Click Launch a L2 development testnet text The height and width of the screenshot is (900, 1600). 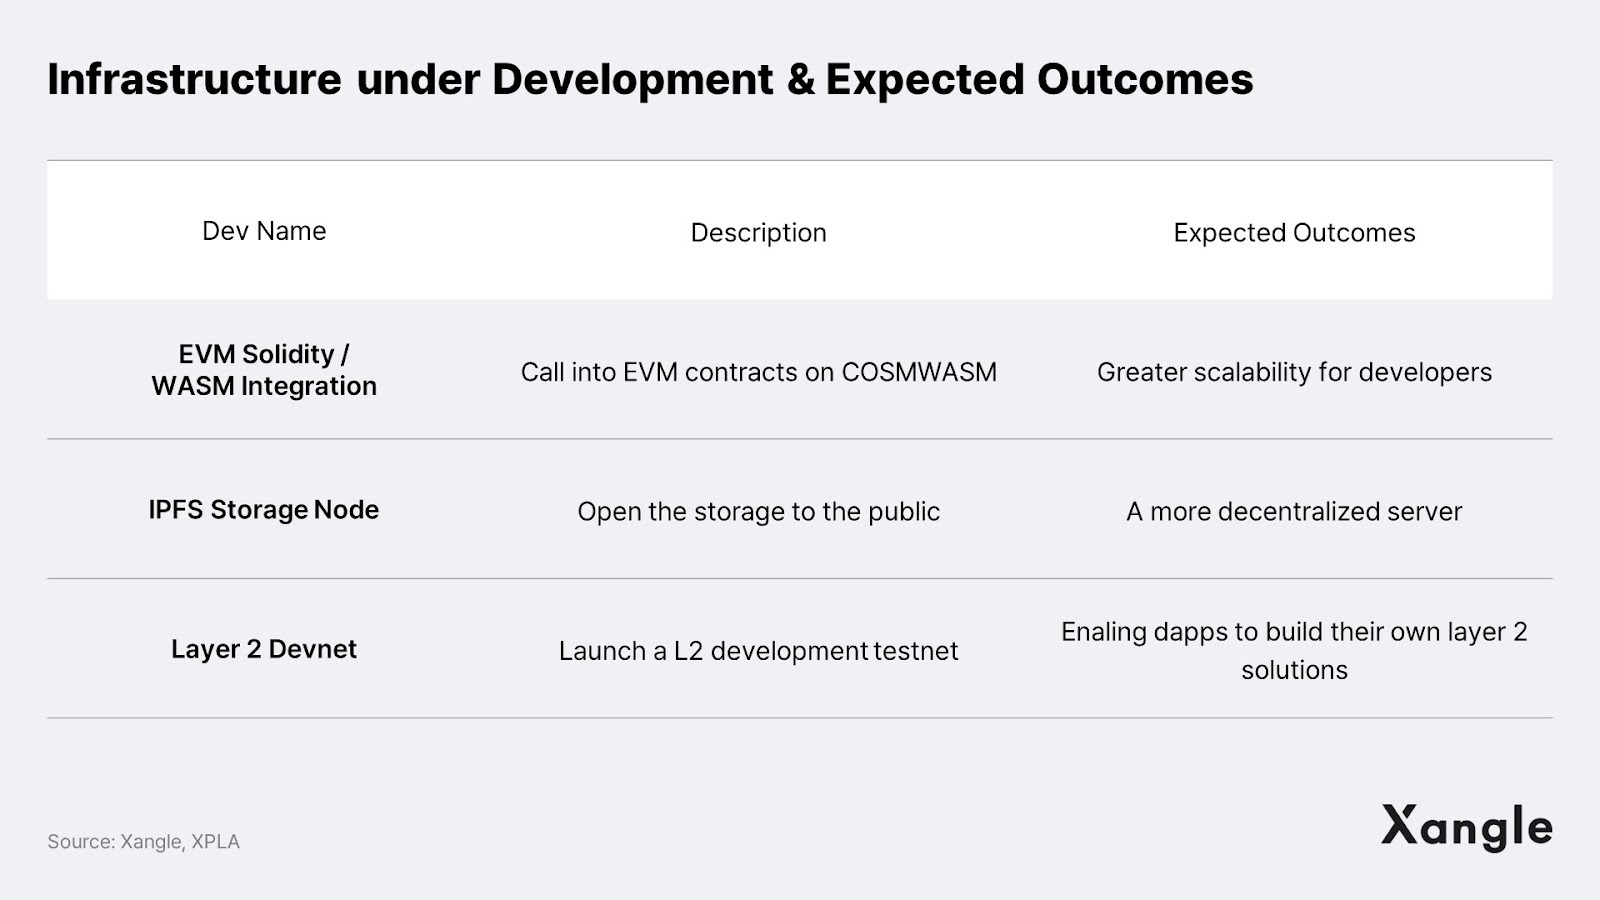pyautogui.click(x=758, y=651)
